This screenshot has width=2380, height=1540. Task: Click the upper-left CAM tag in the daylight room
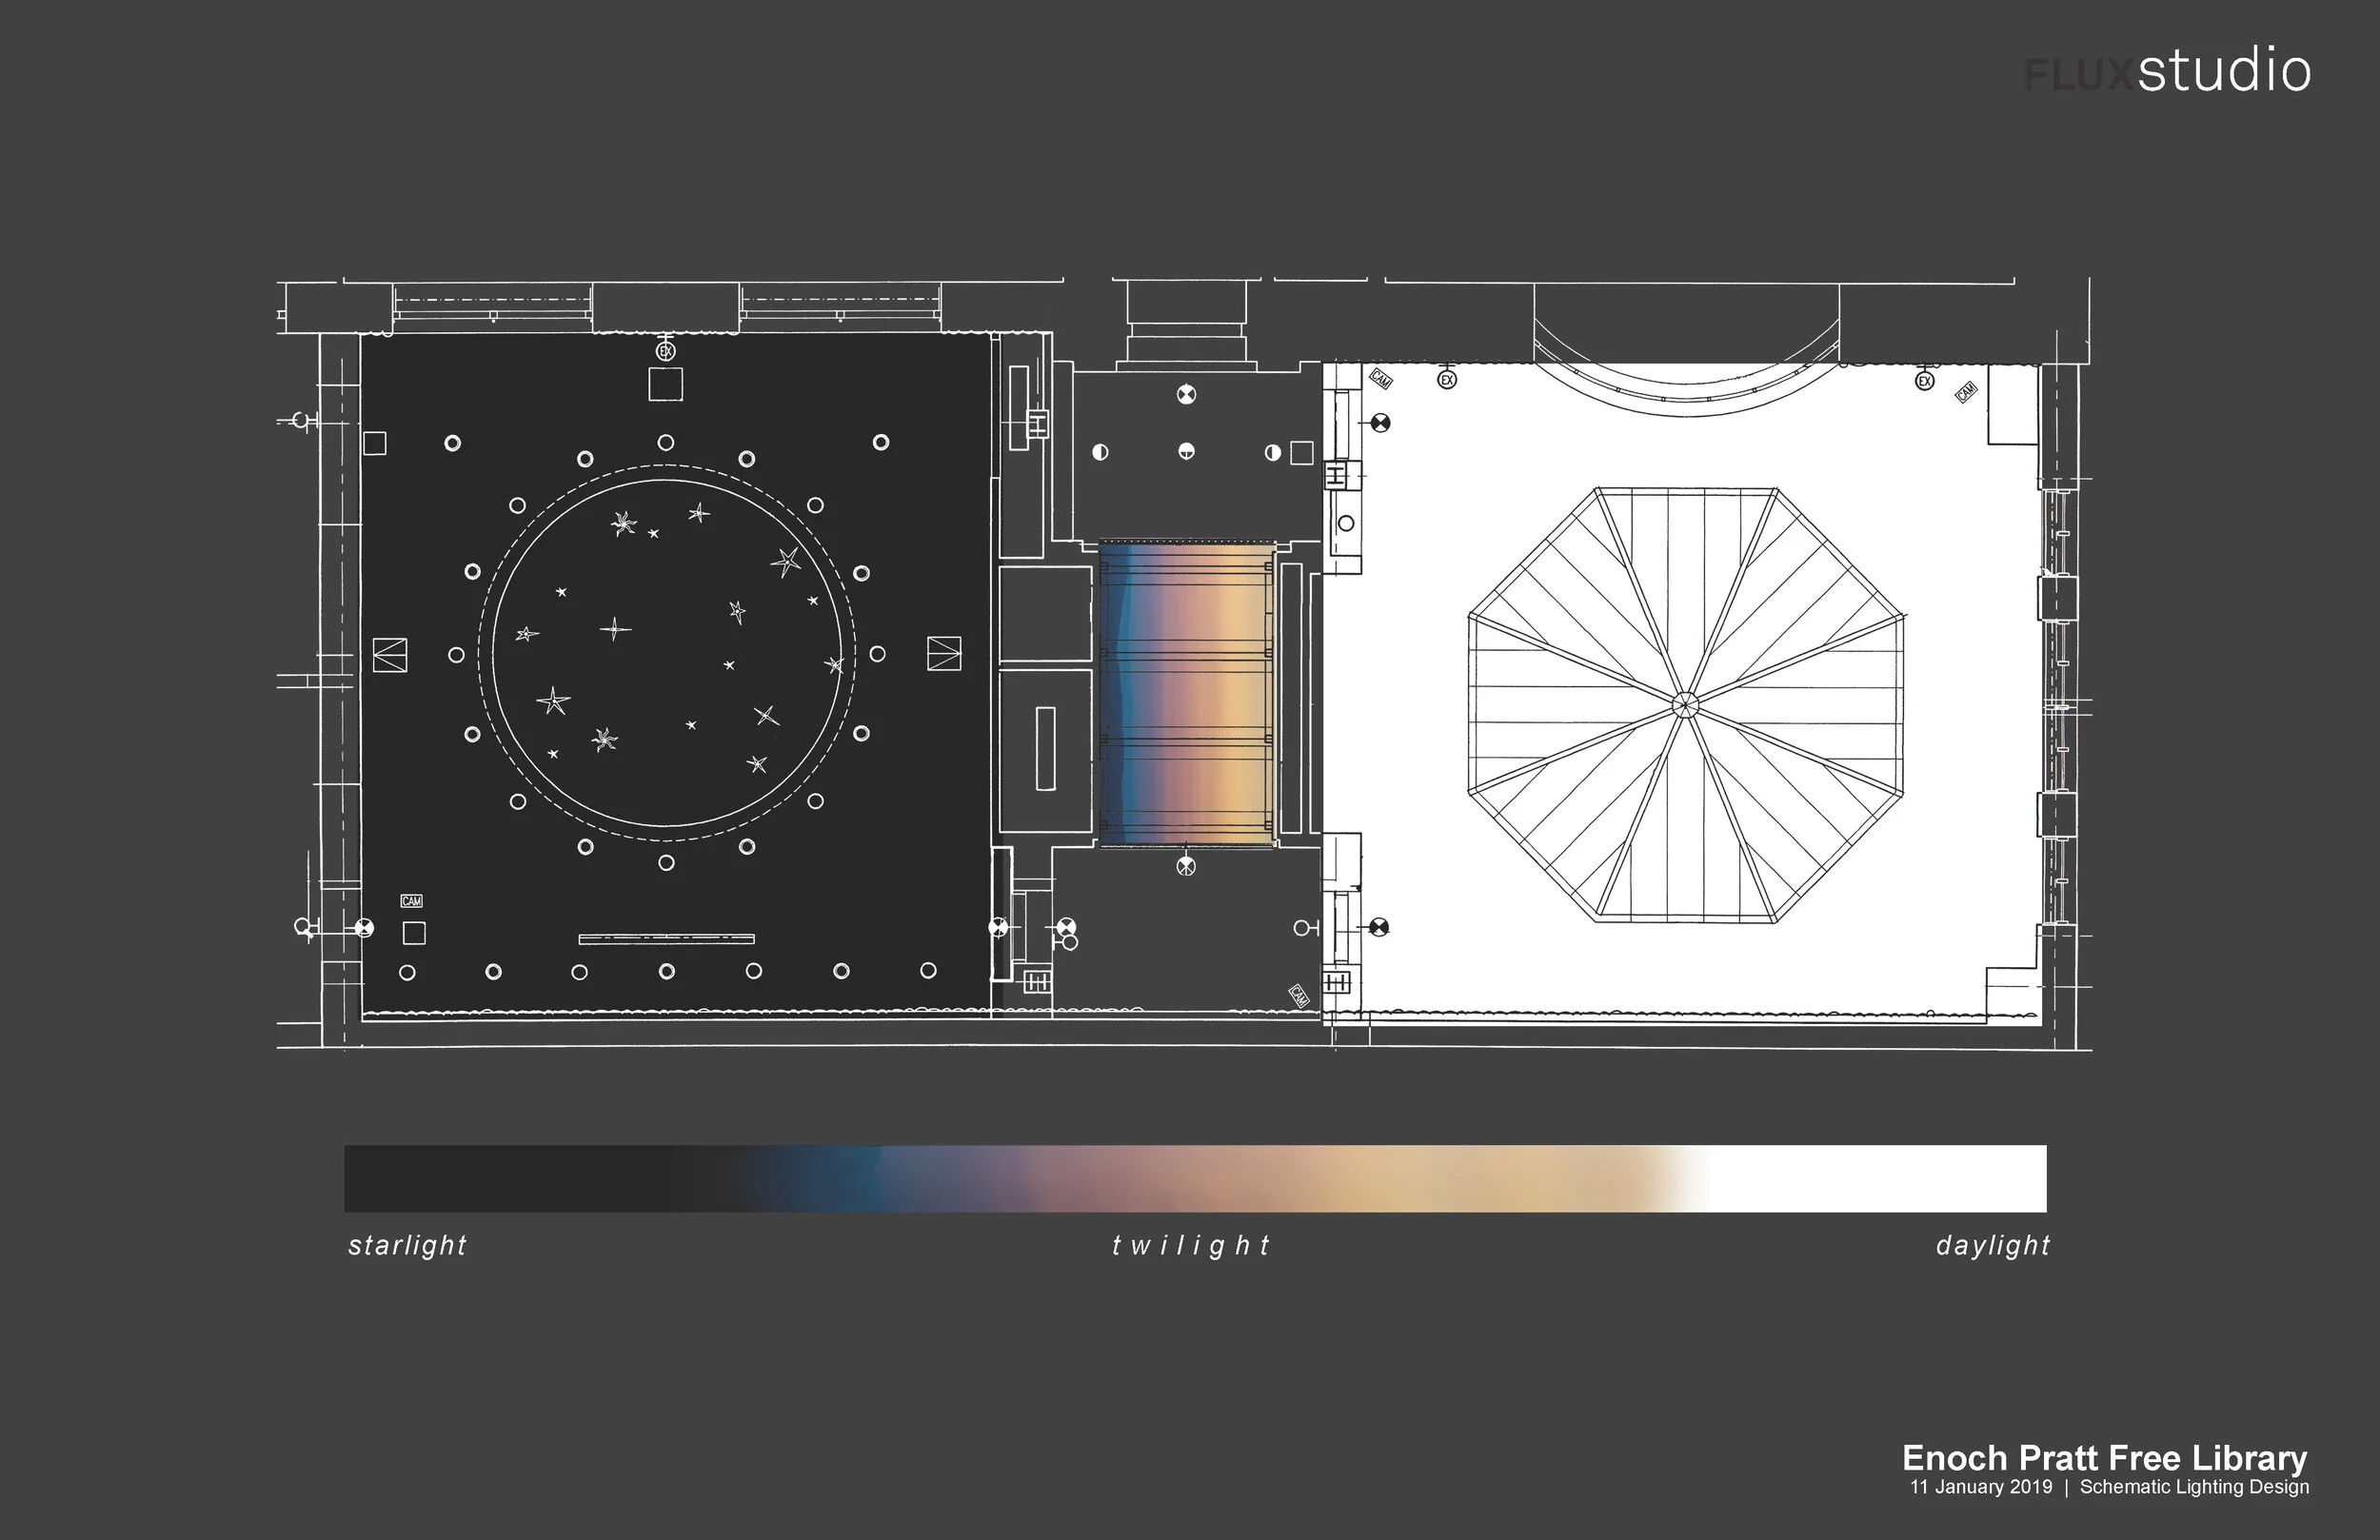pyautogui.click(x=1381, y=379)
